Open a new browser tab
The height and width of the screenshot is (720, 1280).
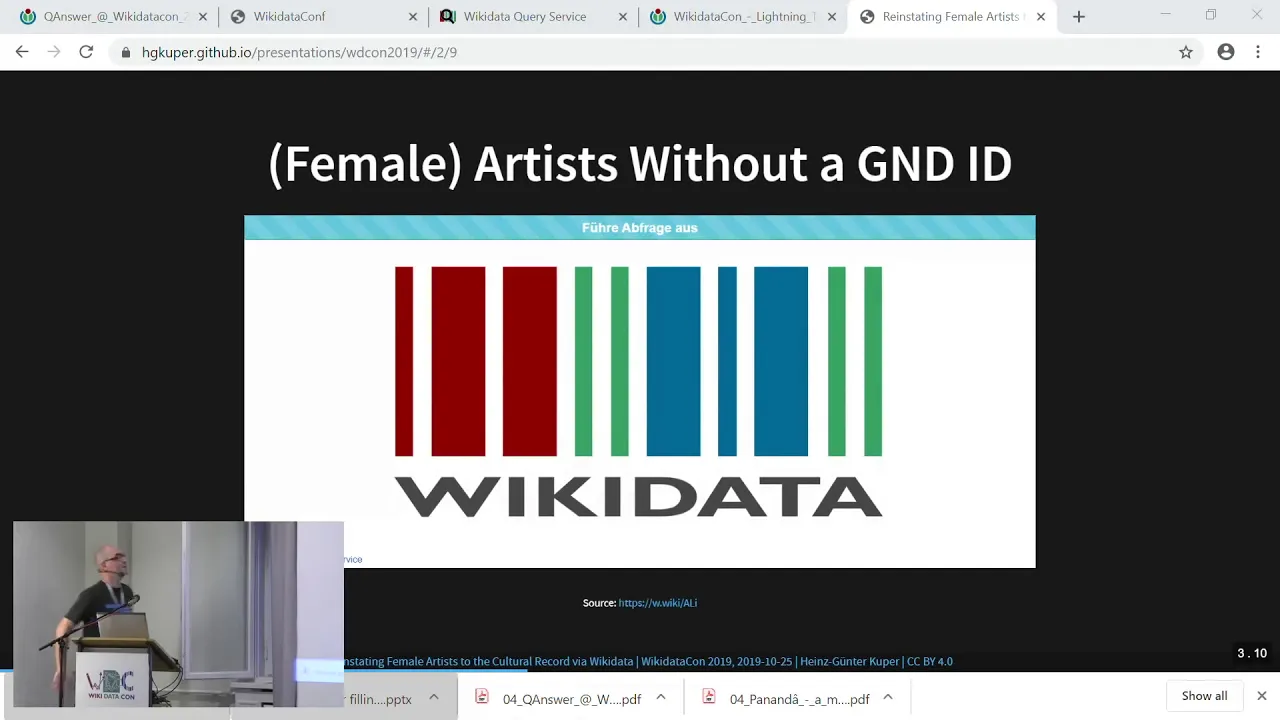point(1079,17)
